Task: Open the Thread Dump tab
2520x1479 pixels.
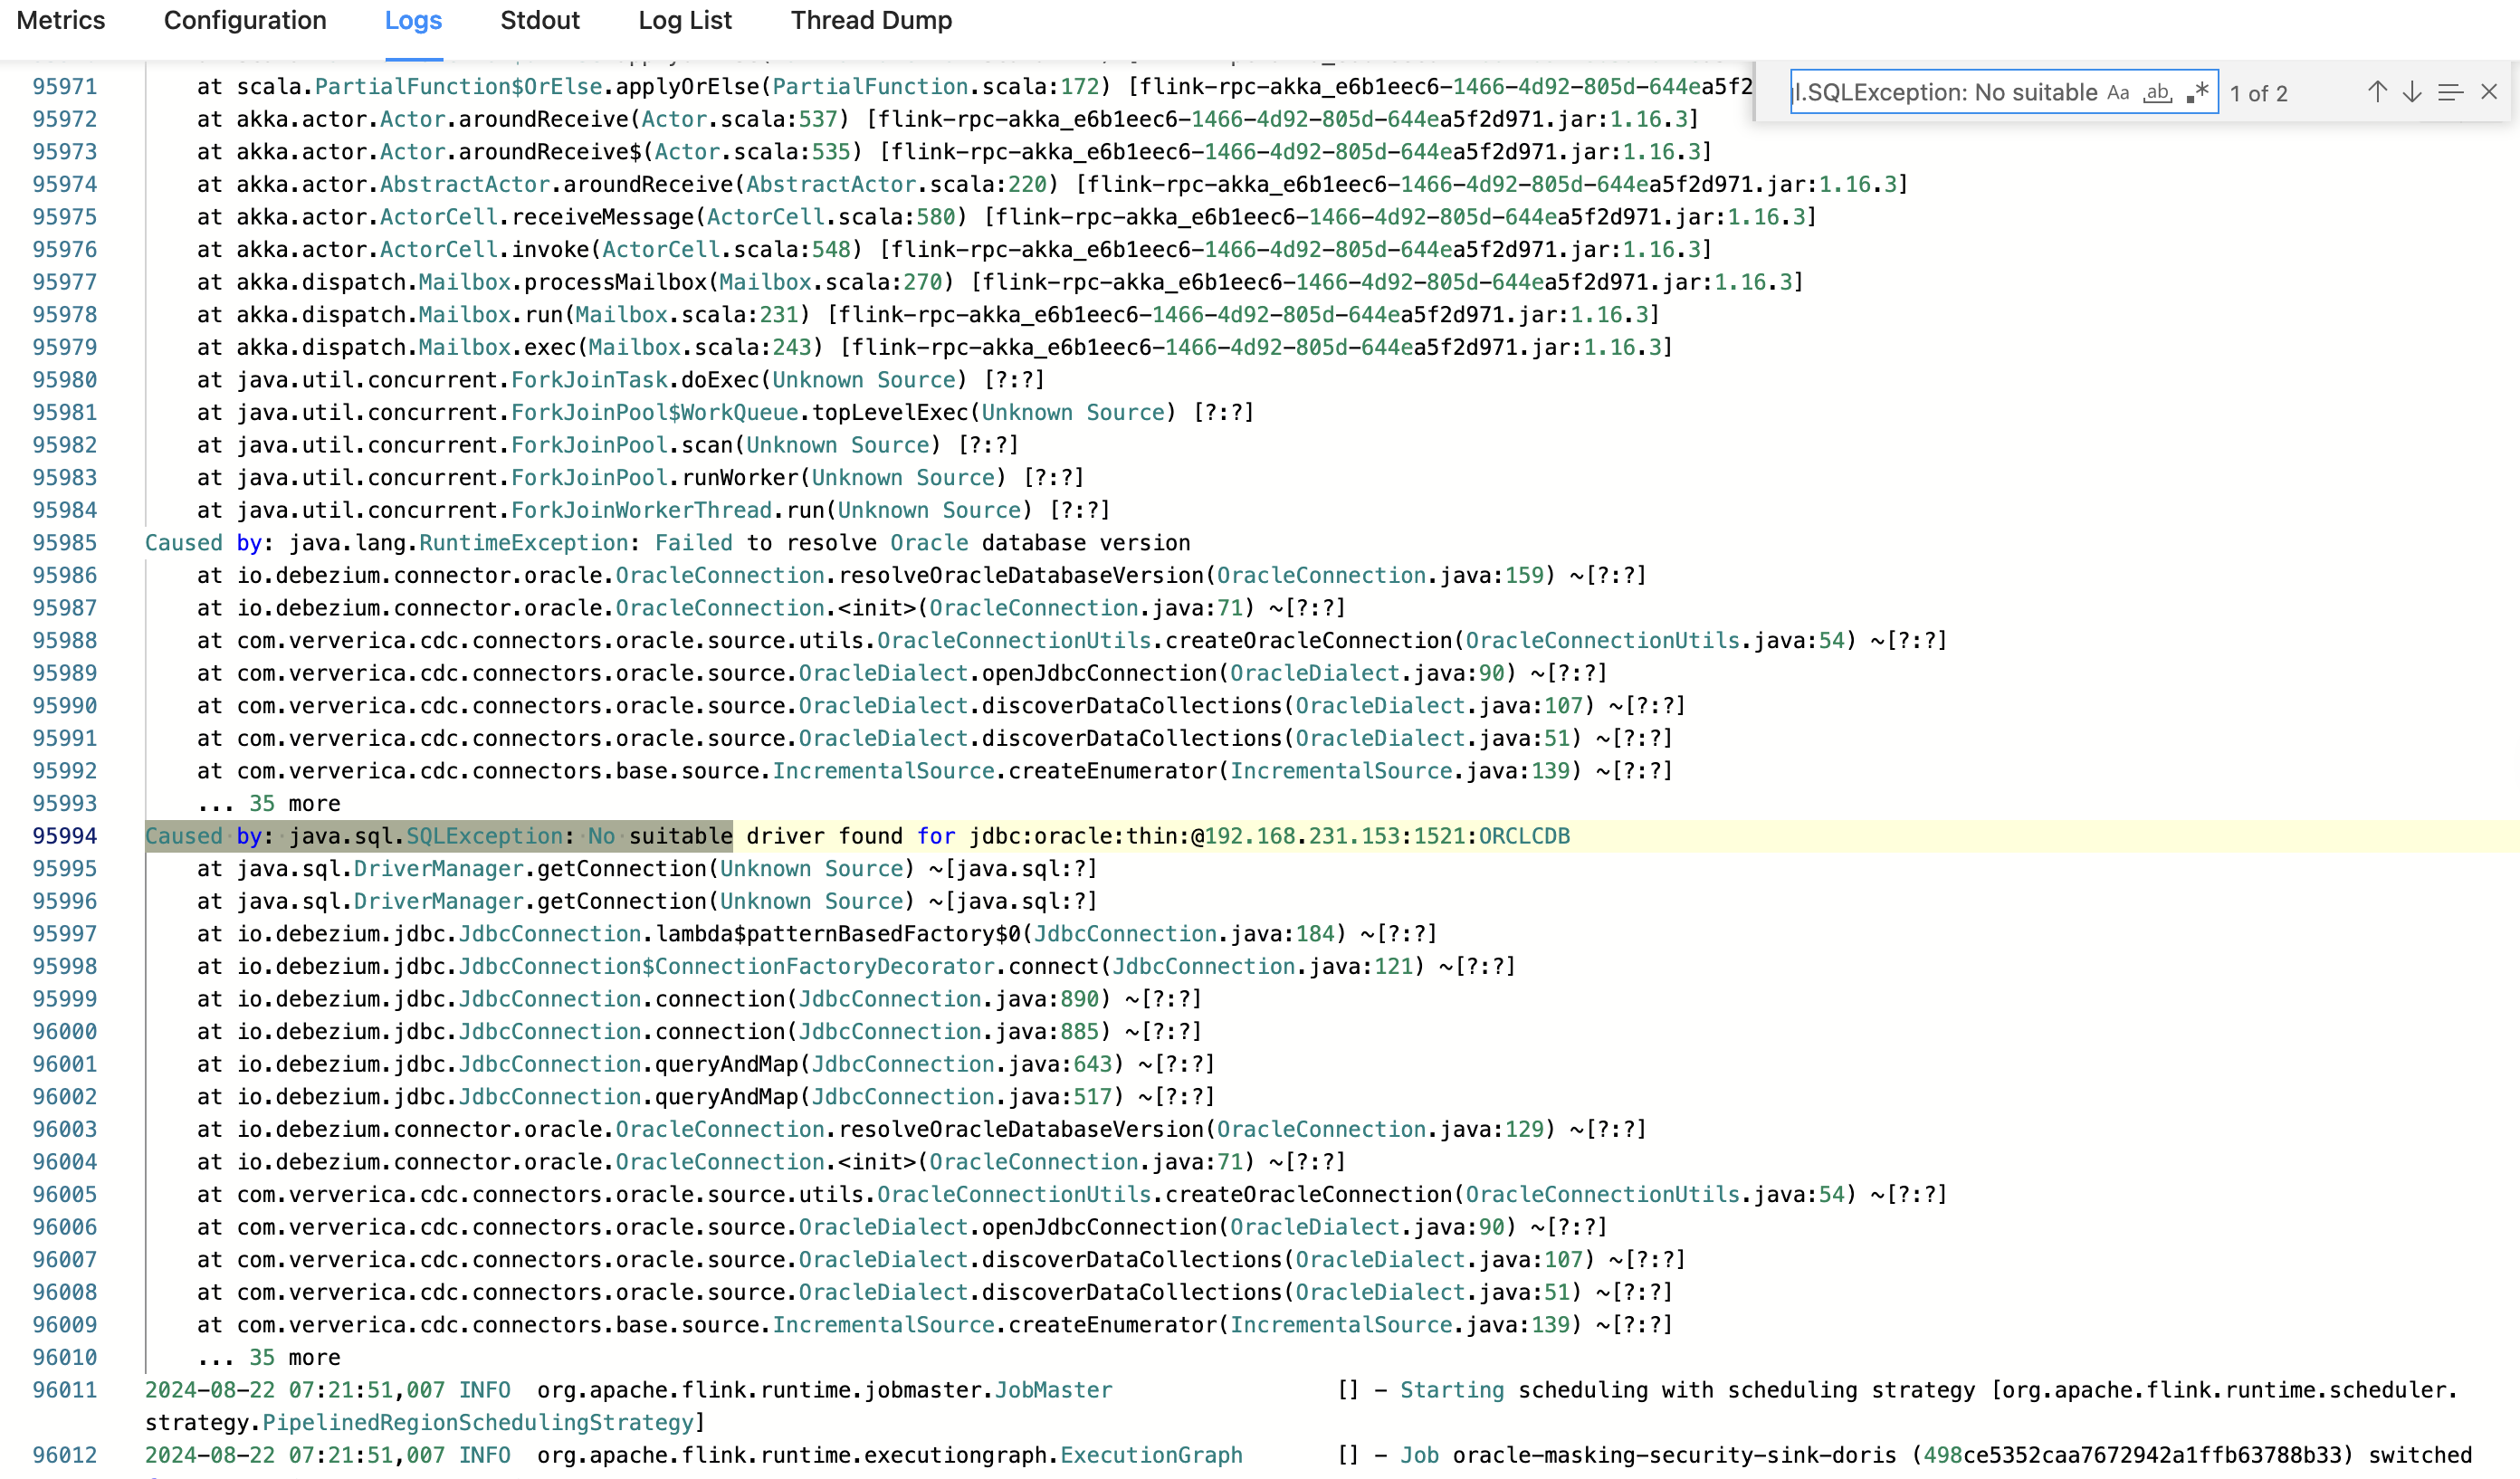Action: [x=871, y=20]
